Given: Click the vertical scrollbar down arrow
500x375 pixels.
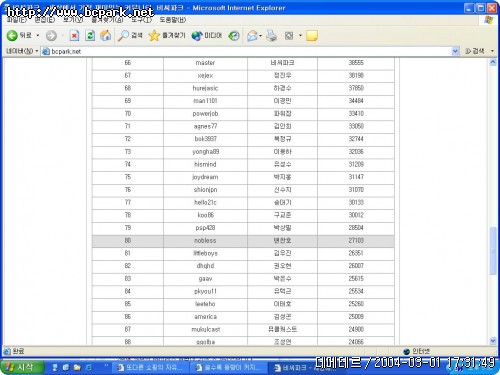Looking at the screenshot, I should (493, 341).
